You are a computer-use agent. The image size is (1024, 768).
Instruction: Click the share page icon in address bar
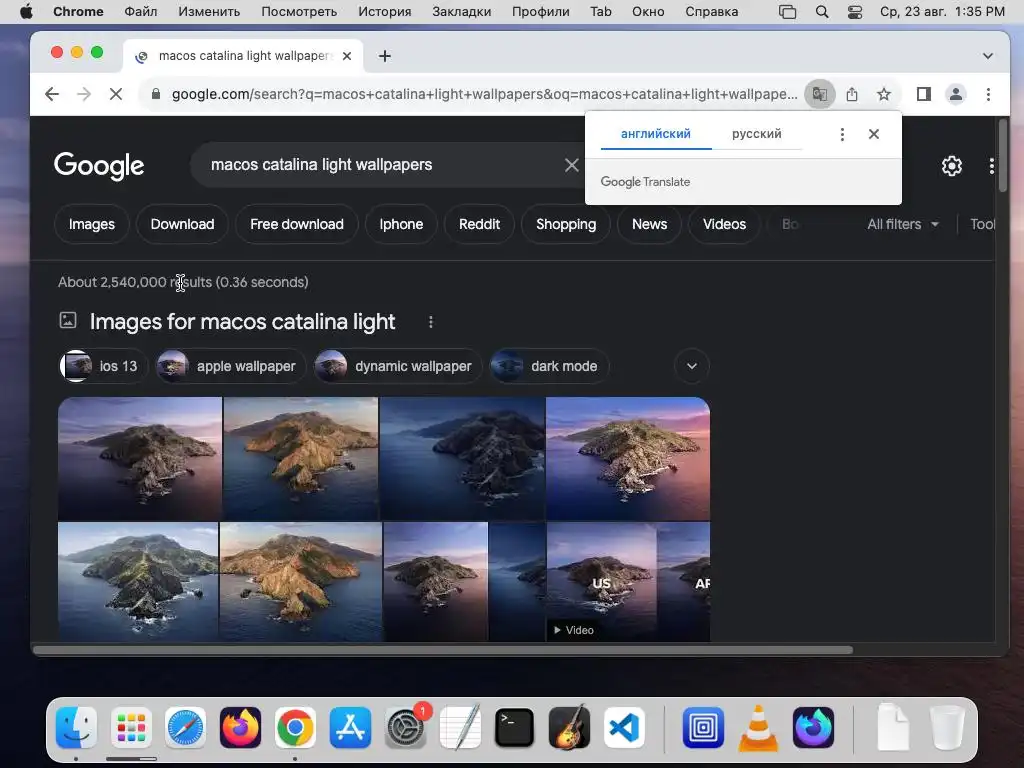(852, 94)
